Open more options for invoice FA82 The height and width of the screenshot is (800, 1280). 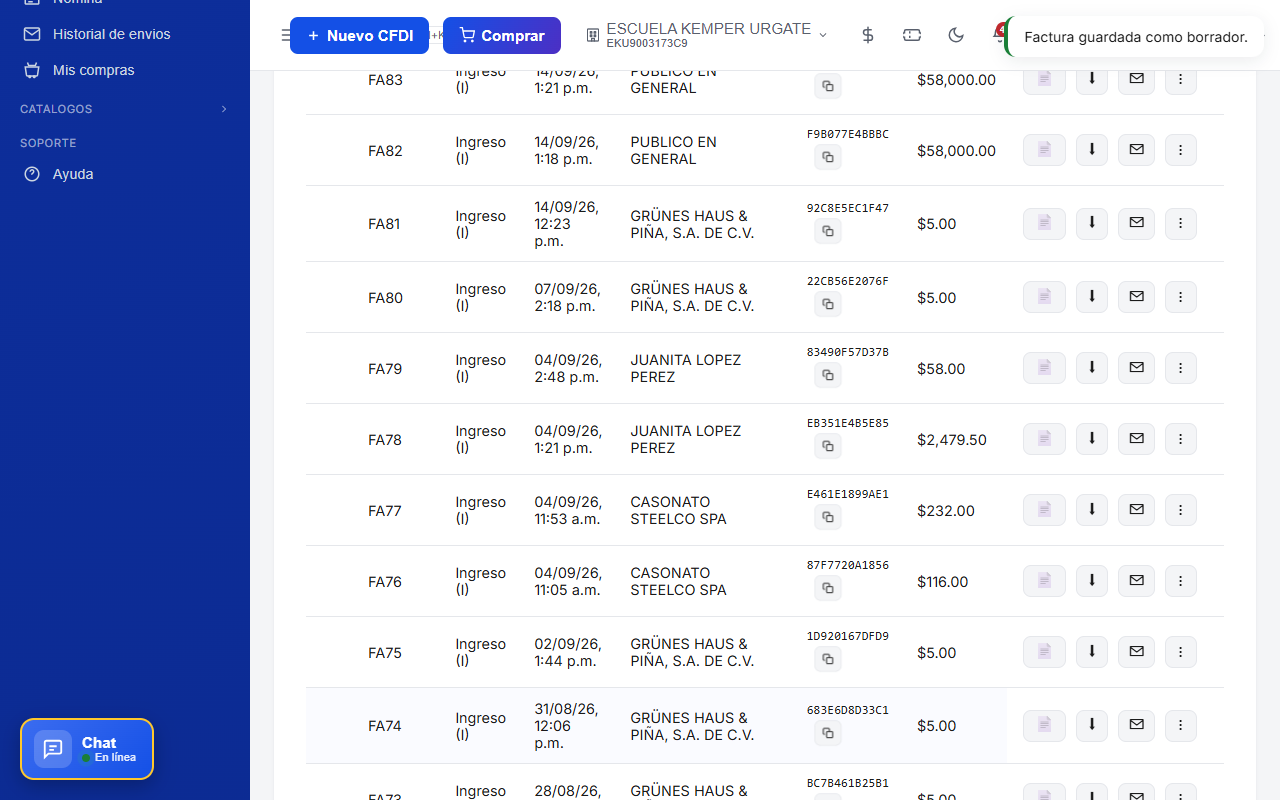coord(1181,150)
